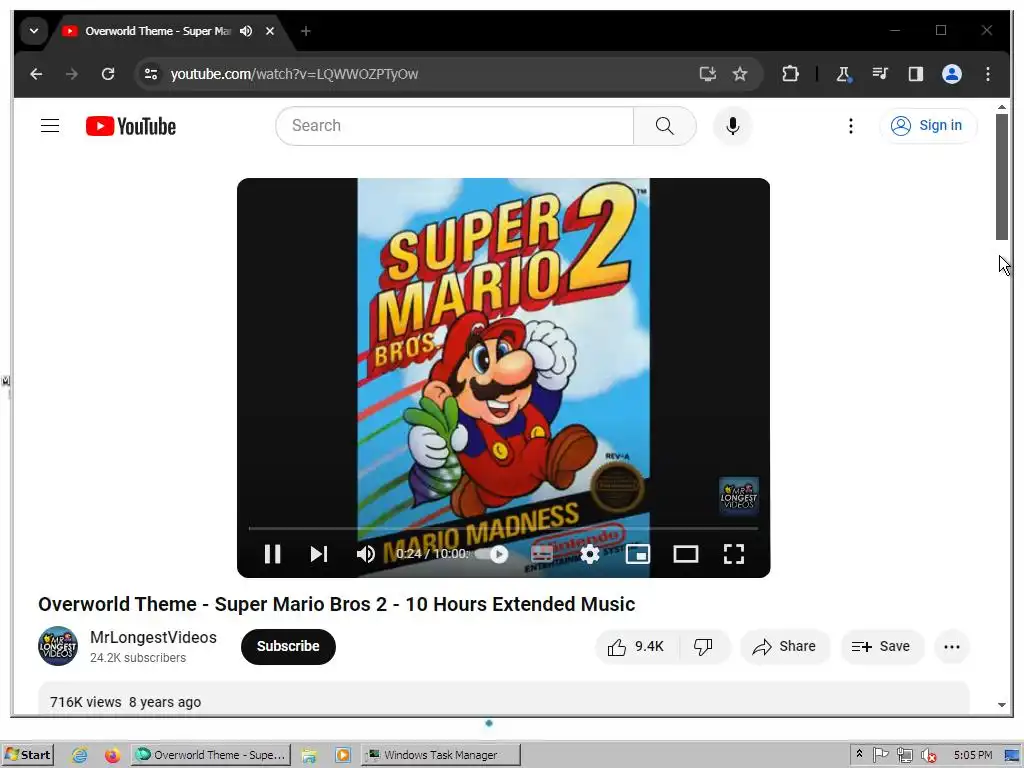Switch to Windows Task Manager taskbar item
Screen dimensions: 1024x768
pos(441,755)
